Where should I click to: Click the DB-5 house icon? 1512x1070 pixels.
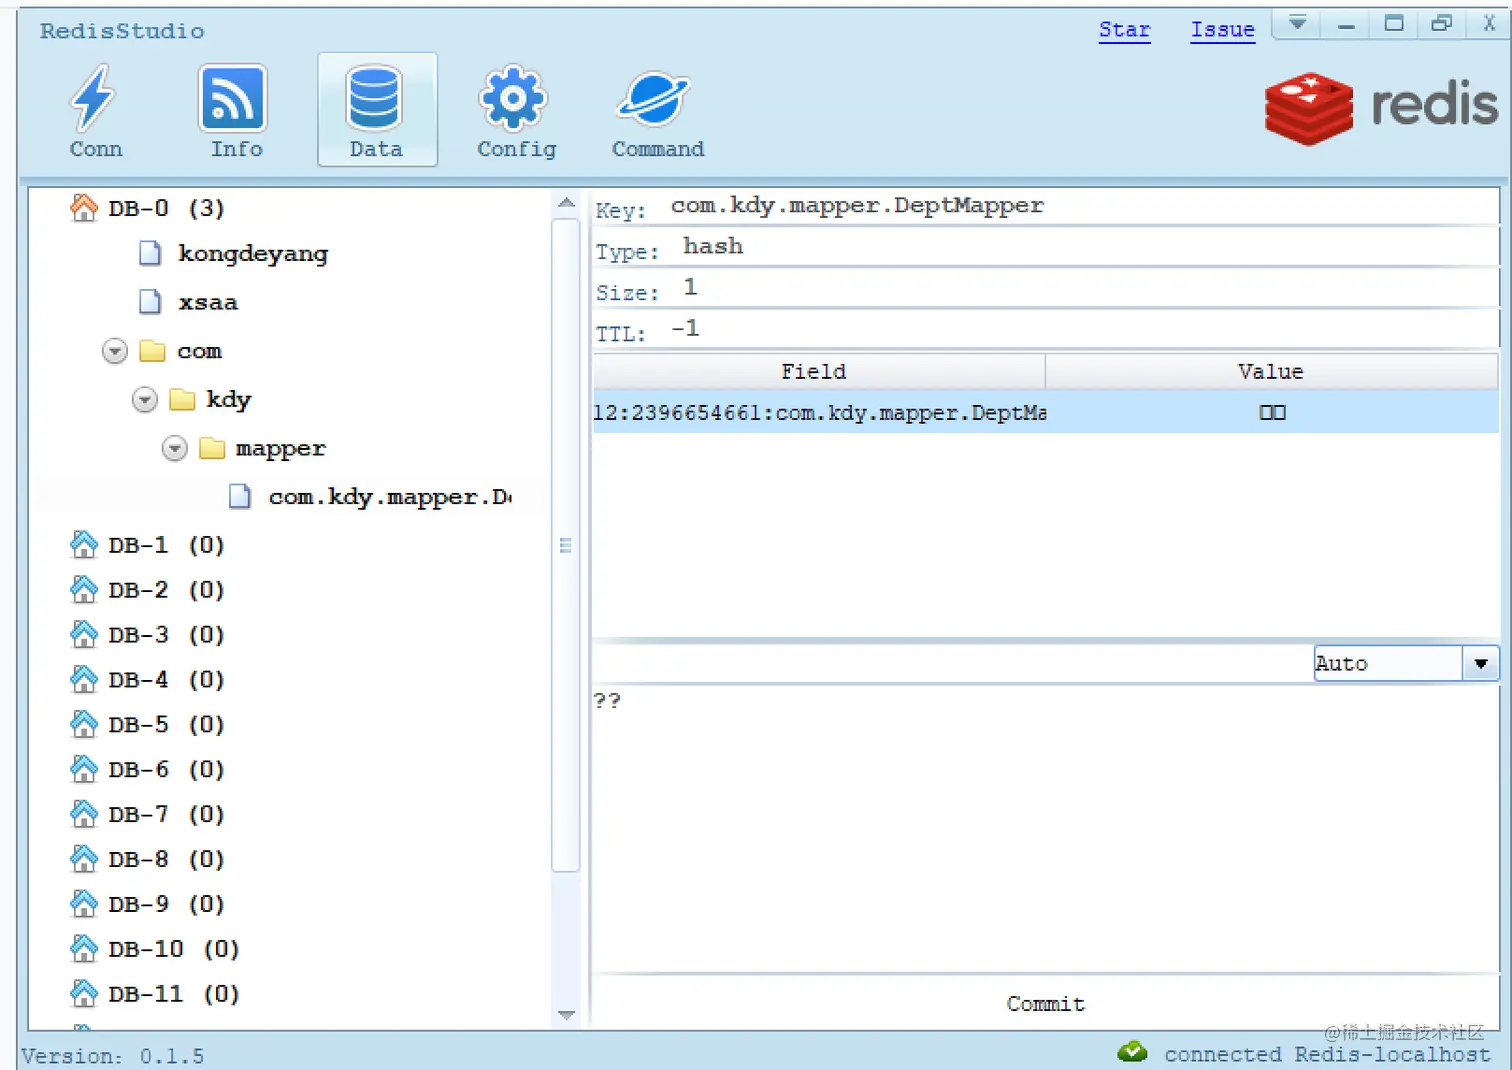pyautogui.click(x=84, y=724)
